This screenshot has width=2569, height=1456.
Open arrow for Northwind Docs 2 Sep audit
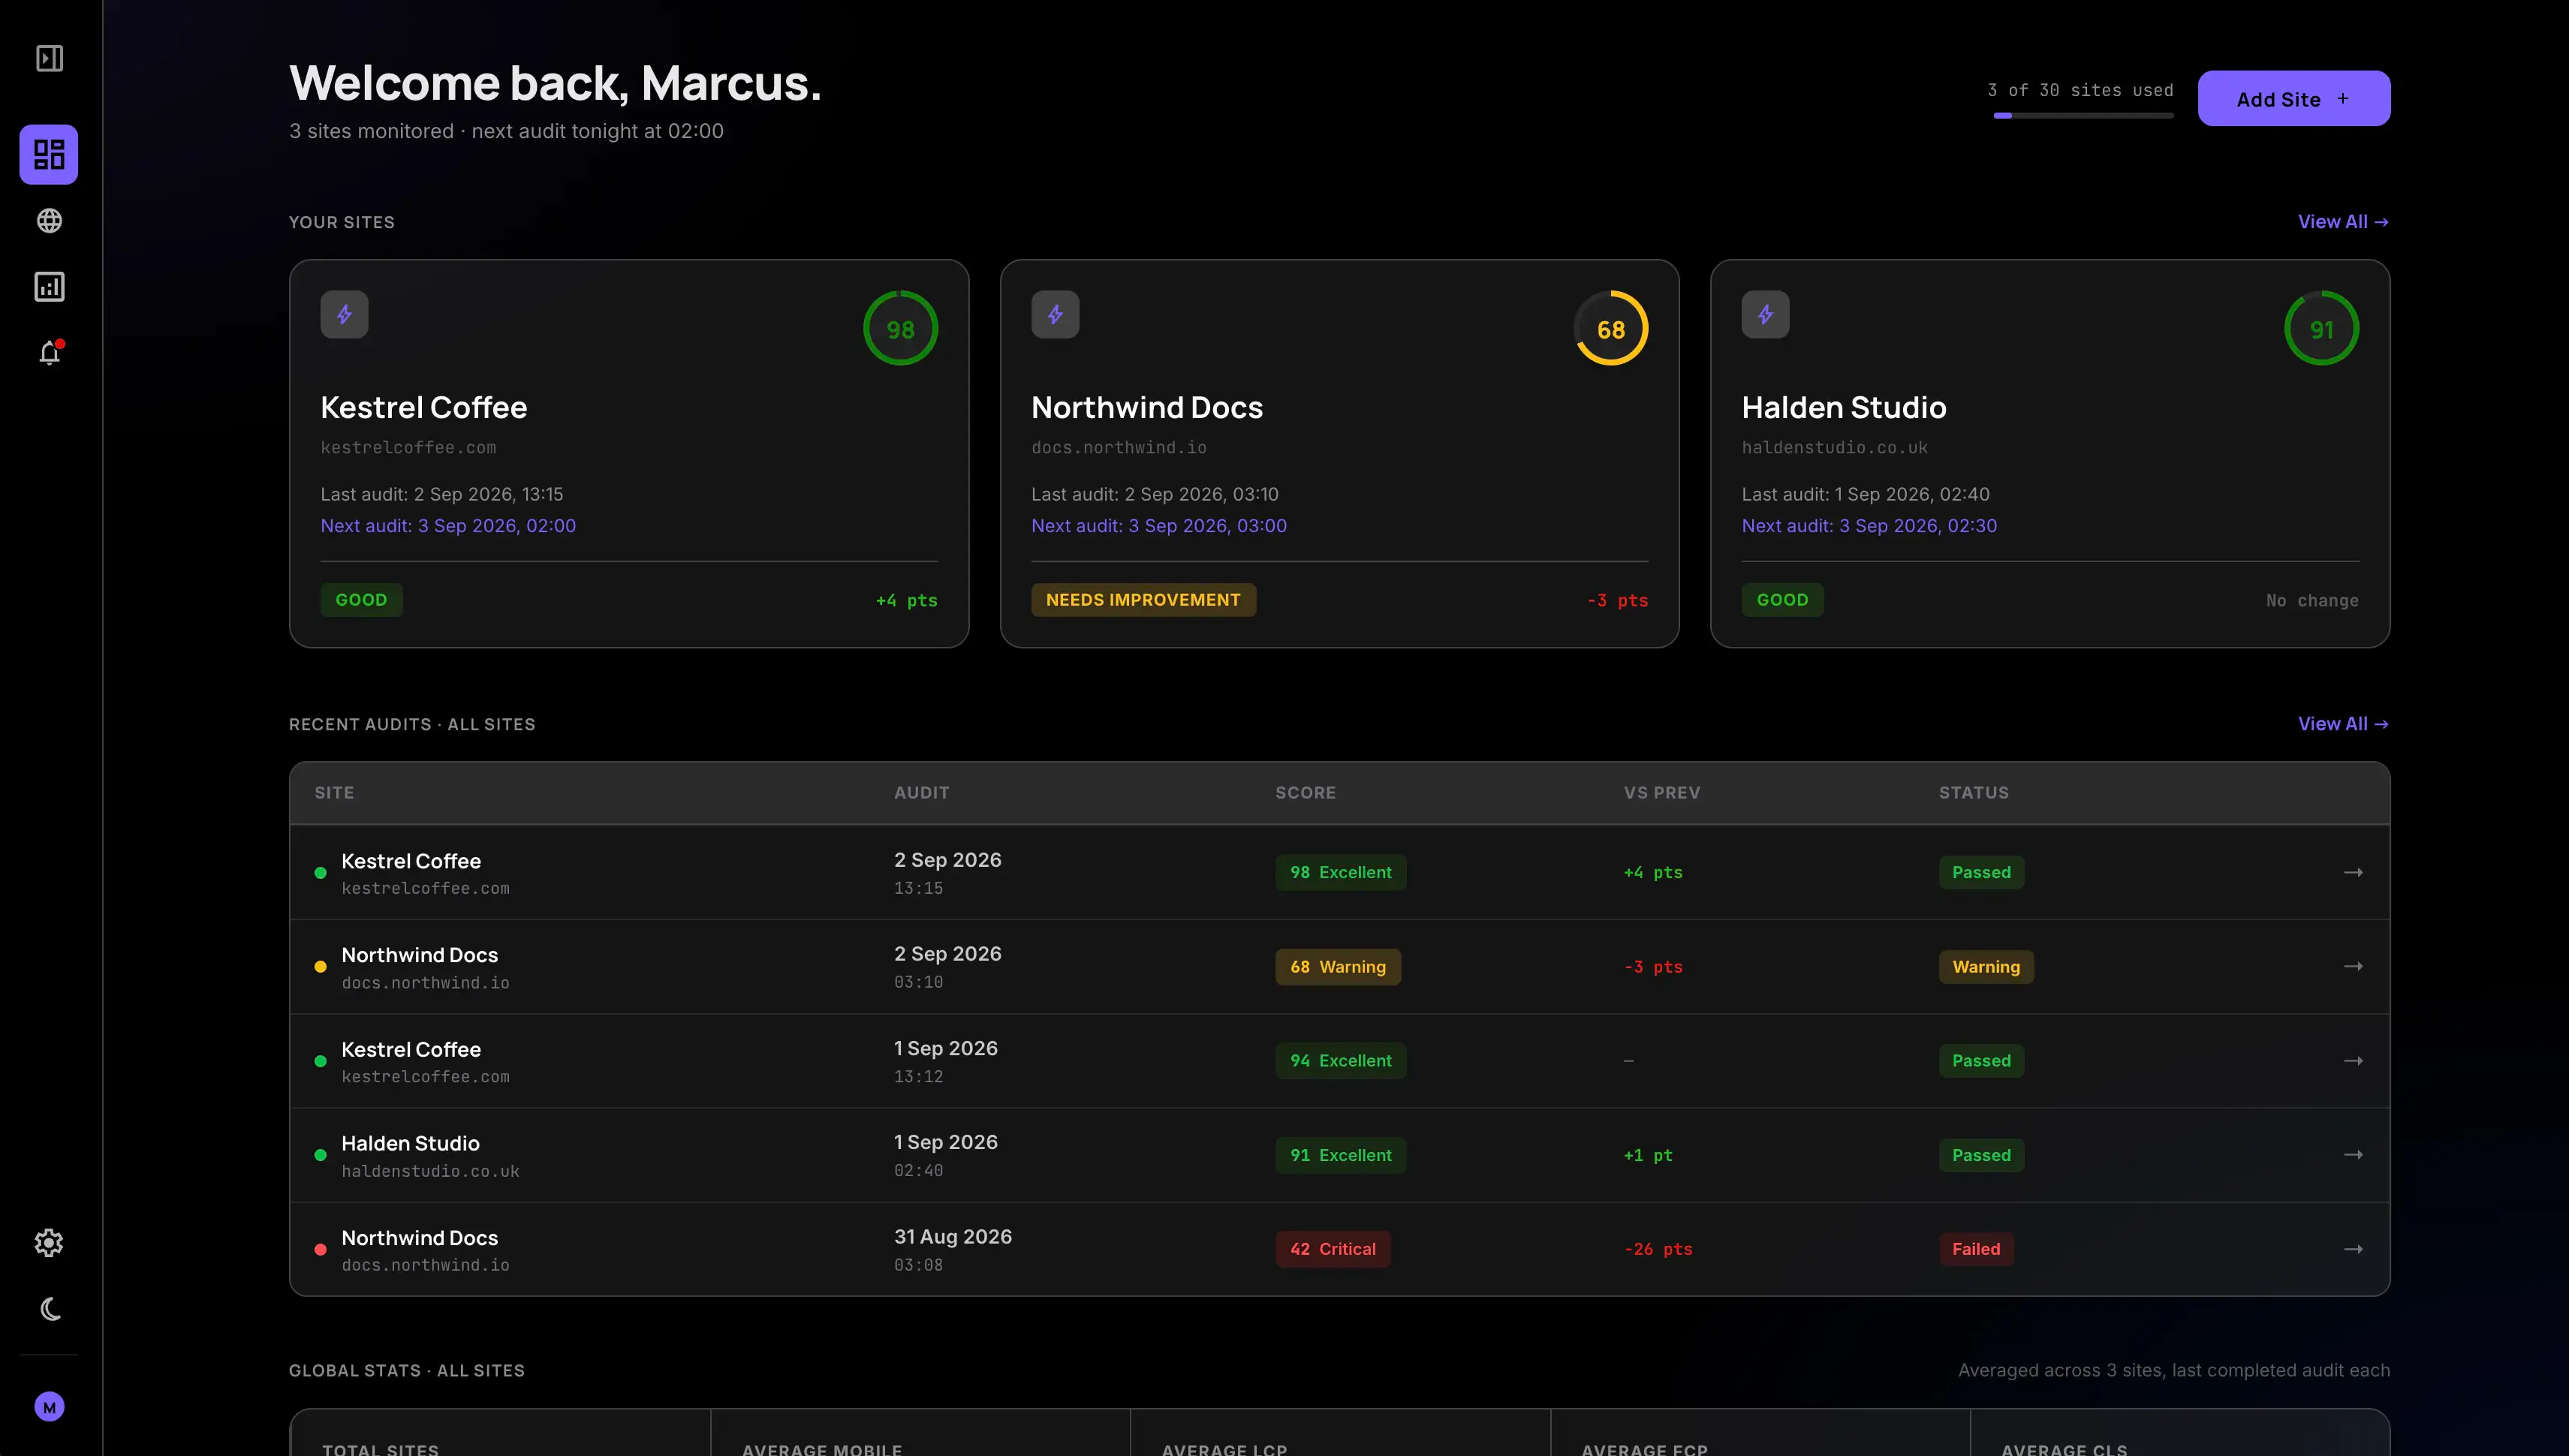[x=2353, y=966]
